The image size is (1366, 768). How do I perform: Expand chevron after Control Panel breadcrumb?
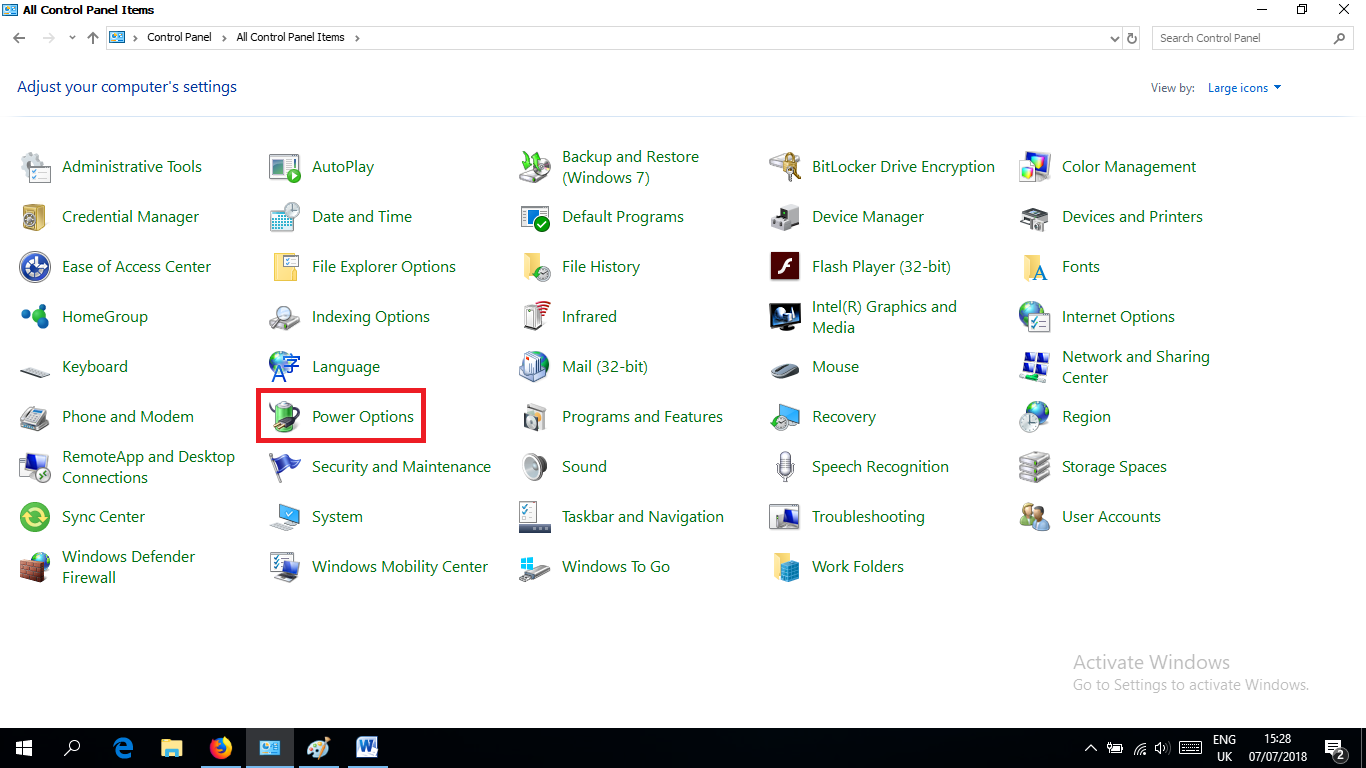click(x=224, y=38)
